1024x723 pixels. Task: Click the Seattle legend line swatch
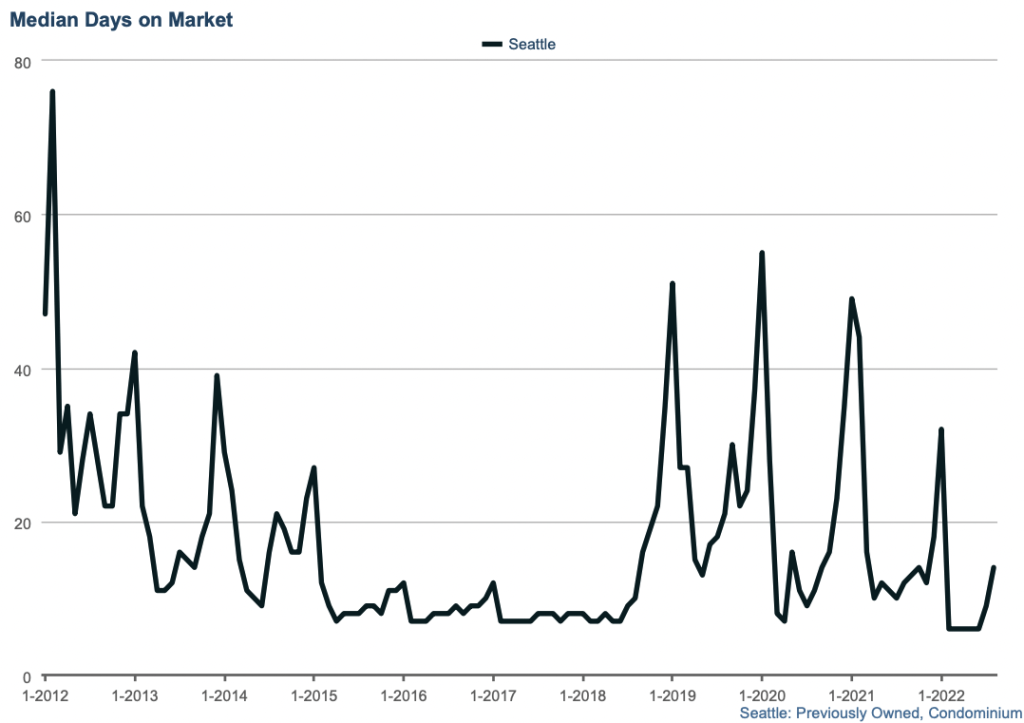pos(493,44)
